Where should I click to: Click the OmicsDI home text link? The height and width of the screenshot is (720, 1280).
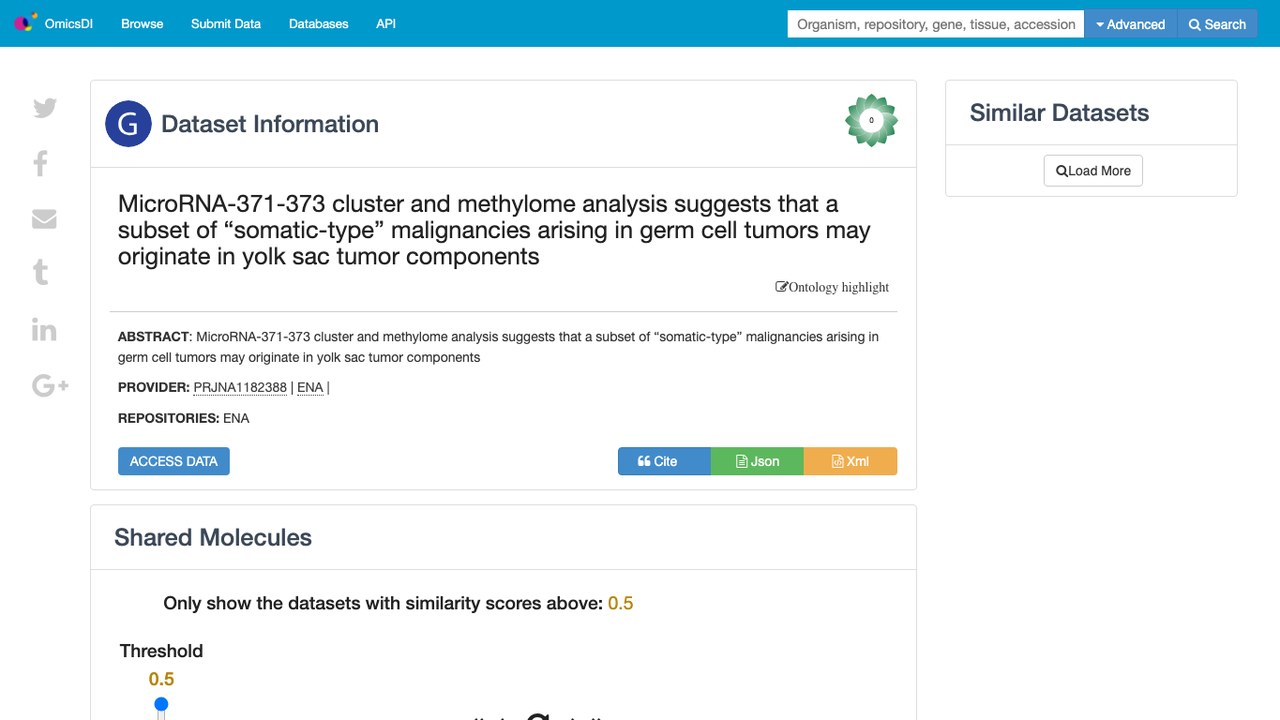pyautogui.click(x=69, y=24)
